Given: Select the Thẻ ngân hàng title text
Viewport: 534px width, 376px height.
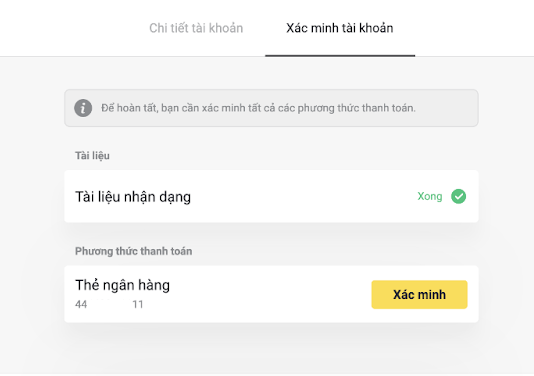Looking at the screenshot, I should click(x=122, y=285).
